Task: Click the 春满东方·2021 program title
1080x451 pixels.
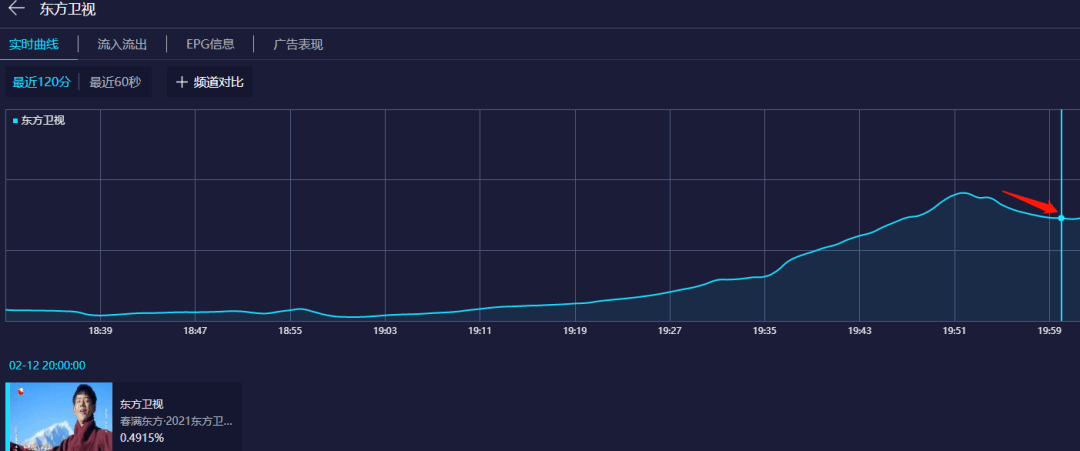Action: [x=176, y=421]
